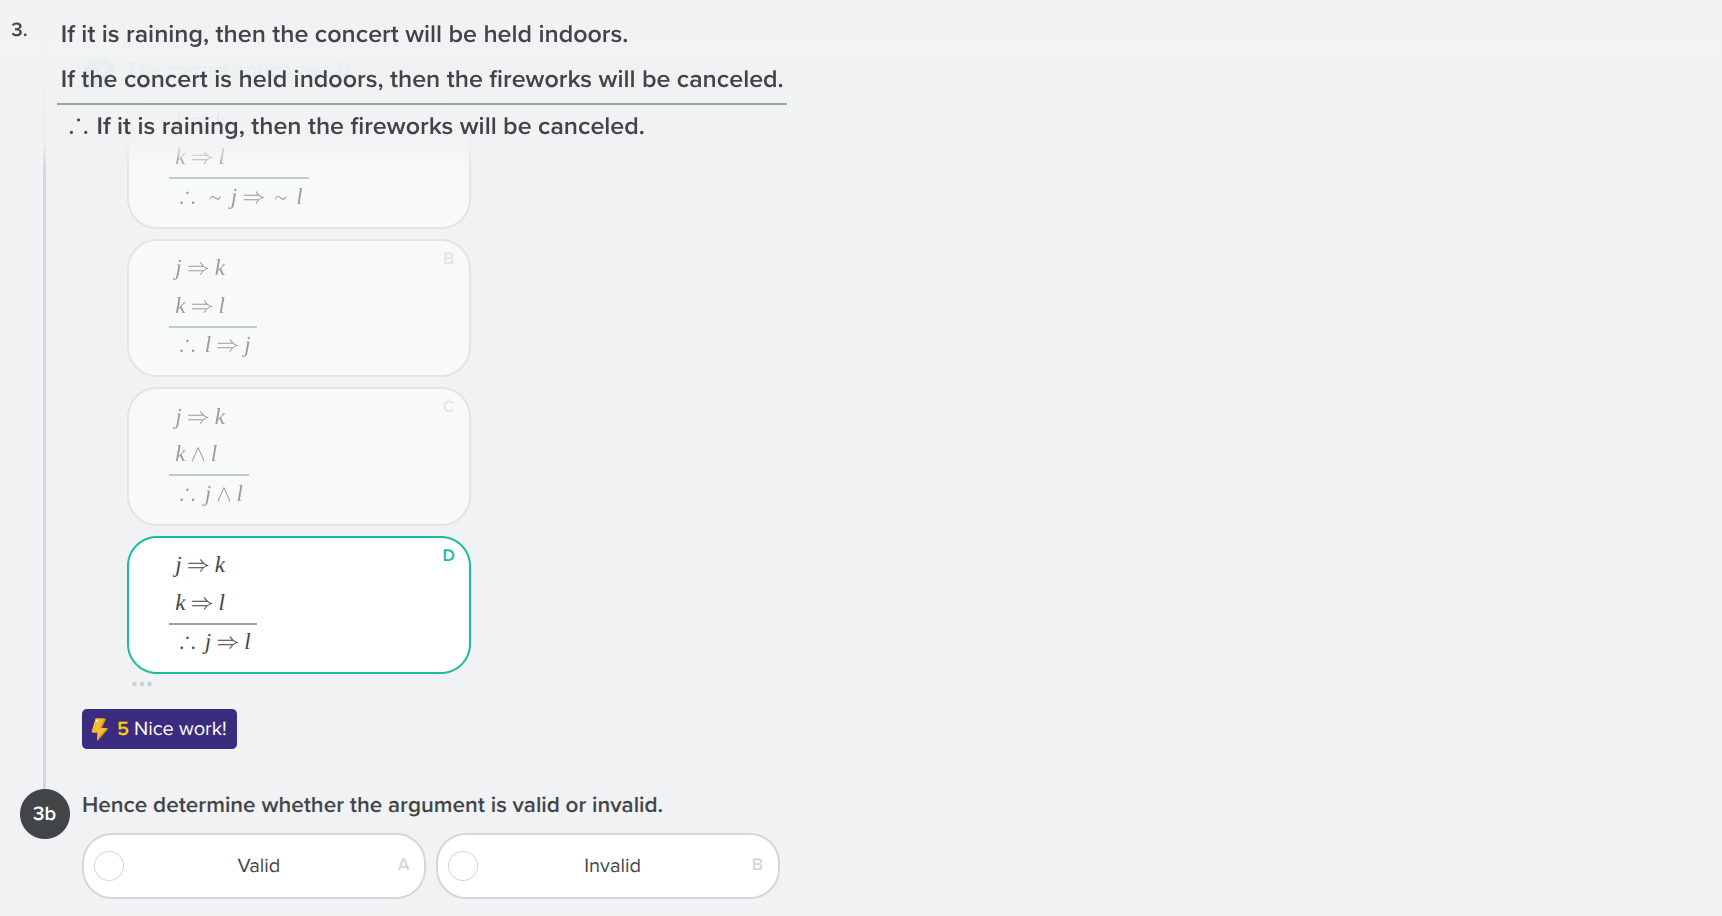Click the faded C letter on the third card
The height and width of the screenshot is (916, 1722).
click(449, 406)
